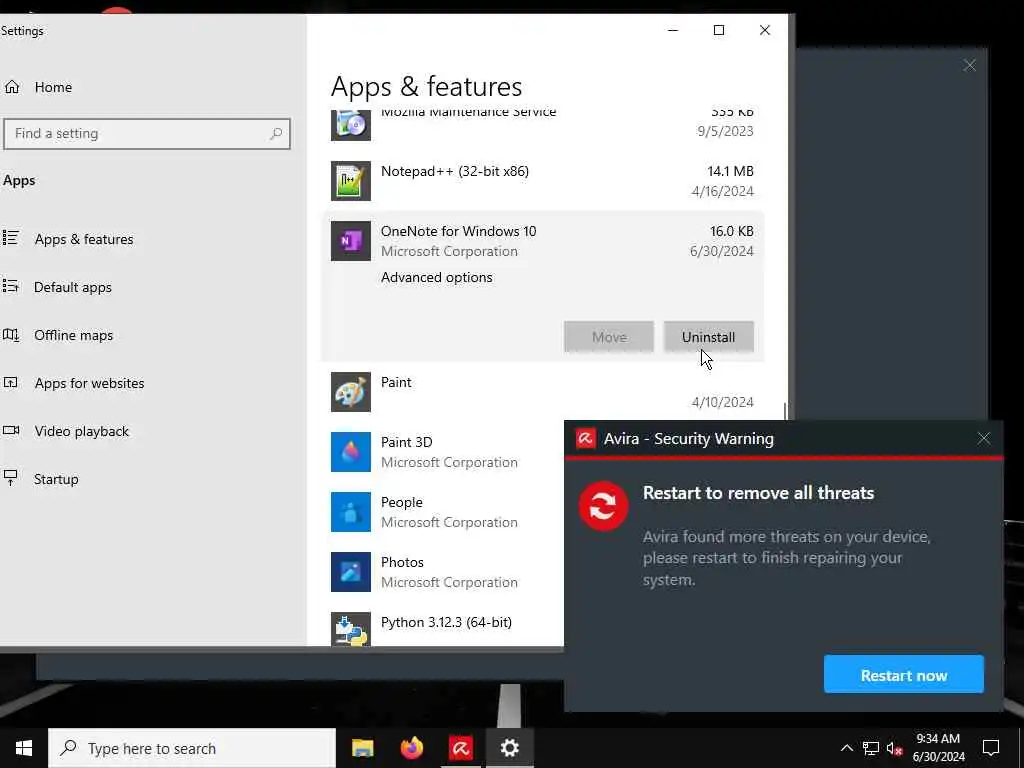Close the dark background window
Viewport: 1024px width, 768px height.
(969, 65)
